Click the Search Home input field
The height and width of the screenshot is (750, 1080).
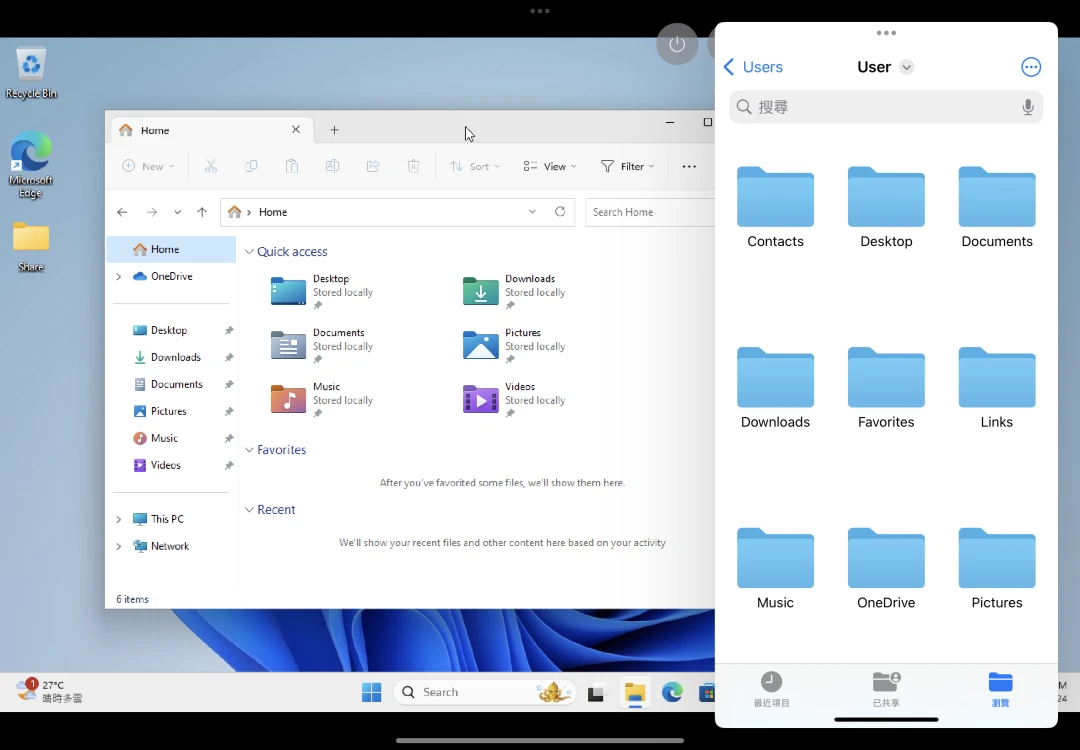tap(648, 212)
